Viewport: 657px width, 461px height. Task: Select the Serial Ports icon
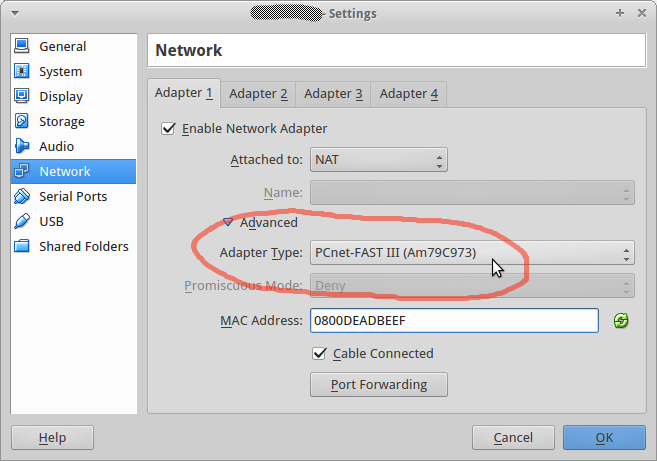pyautogui.click(x=21, y=196)
